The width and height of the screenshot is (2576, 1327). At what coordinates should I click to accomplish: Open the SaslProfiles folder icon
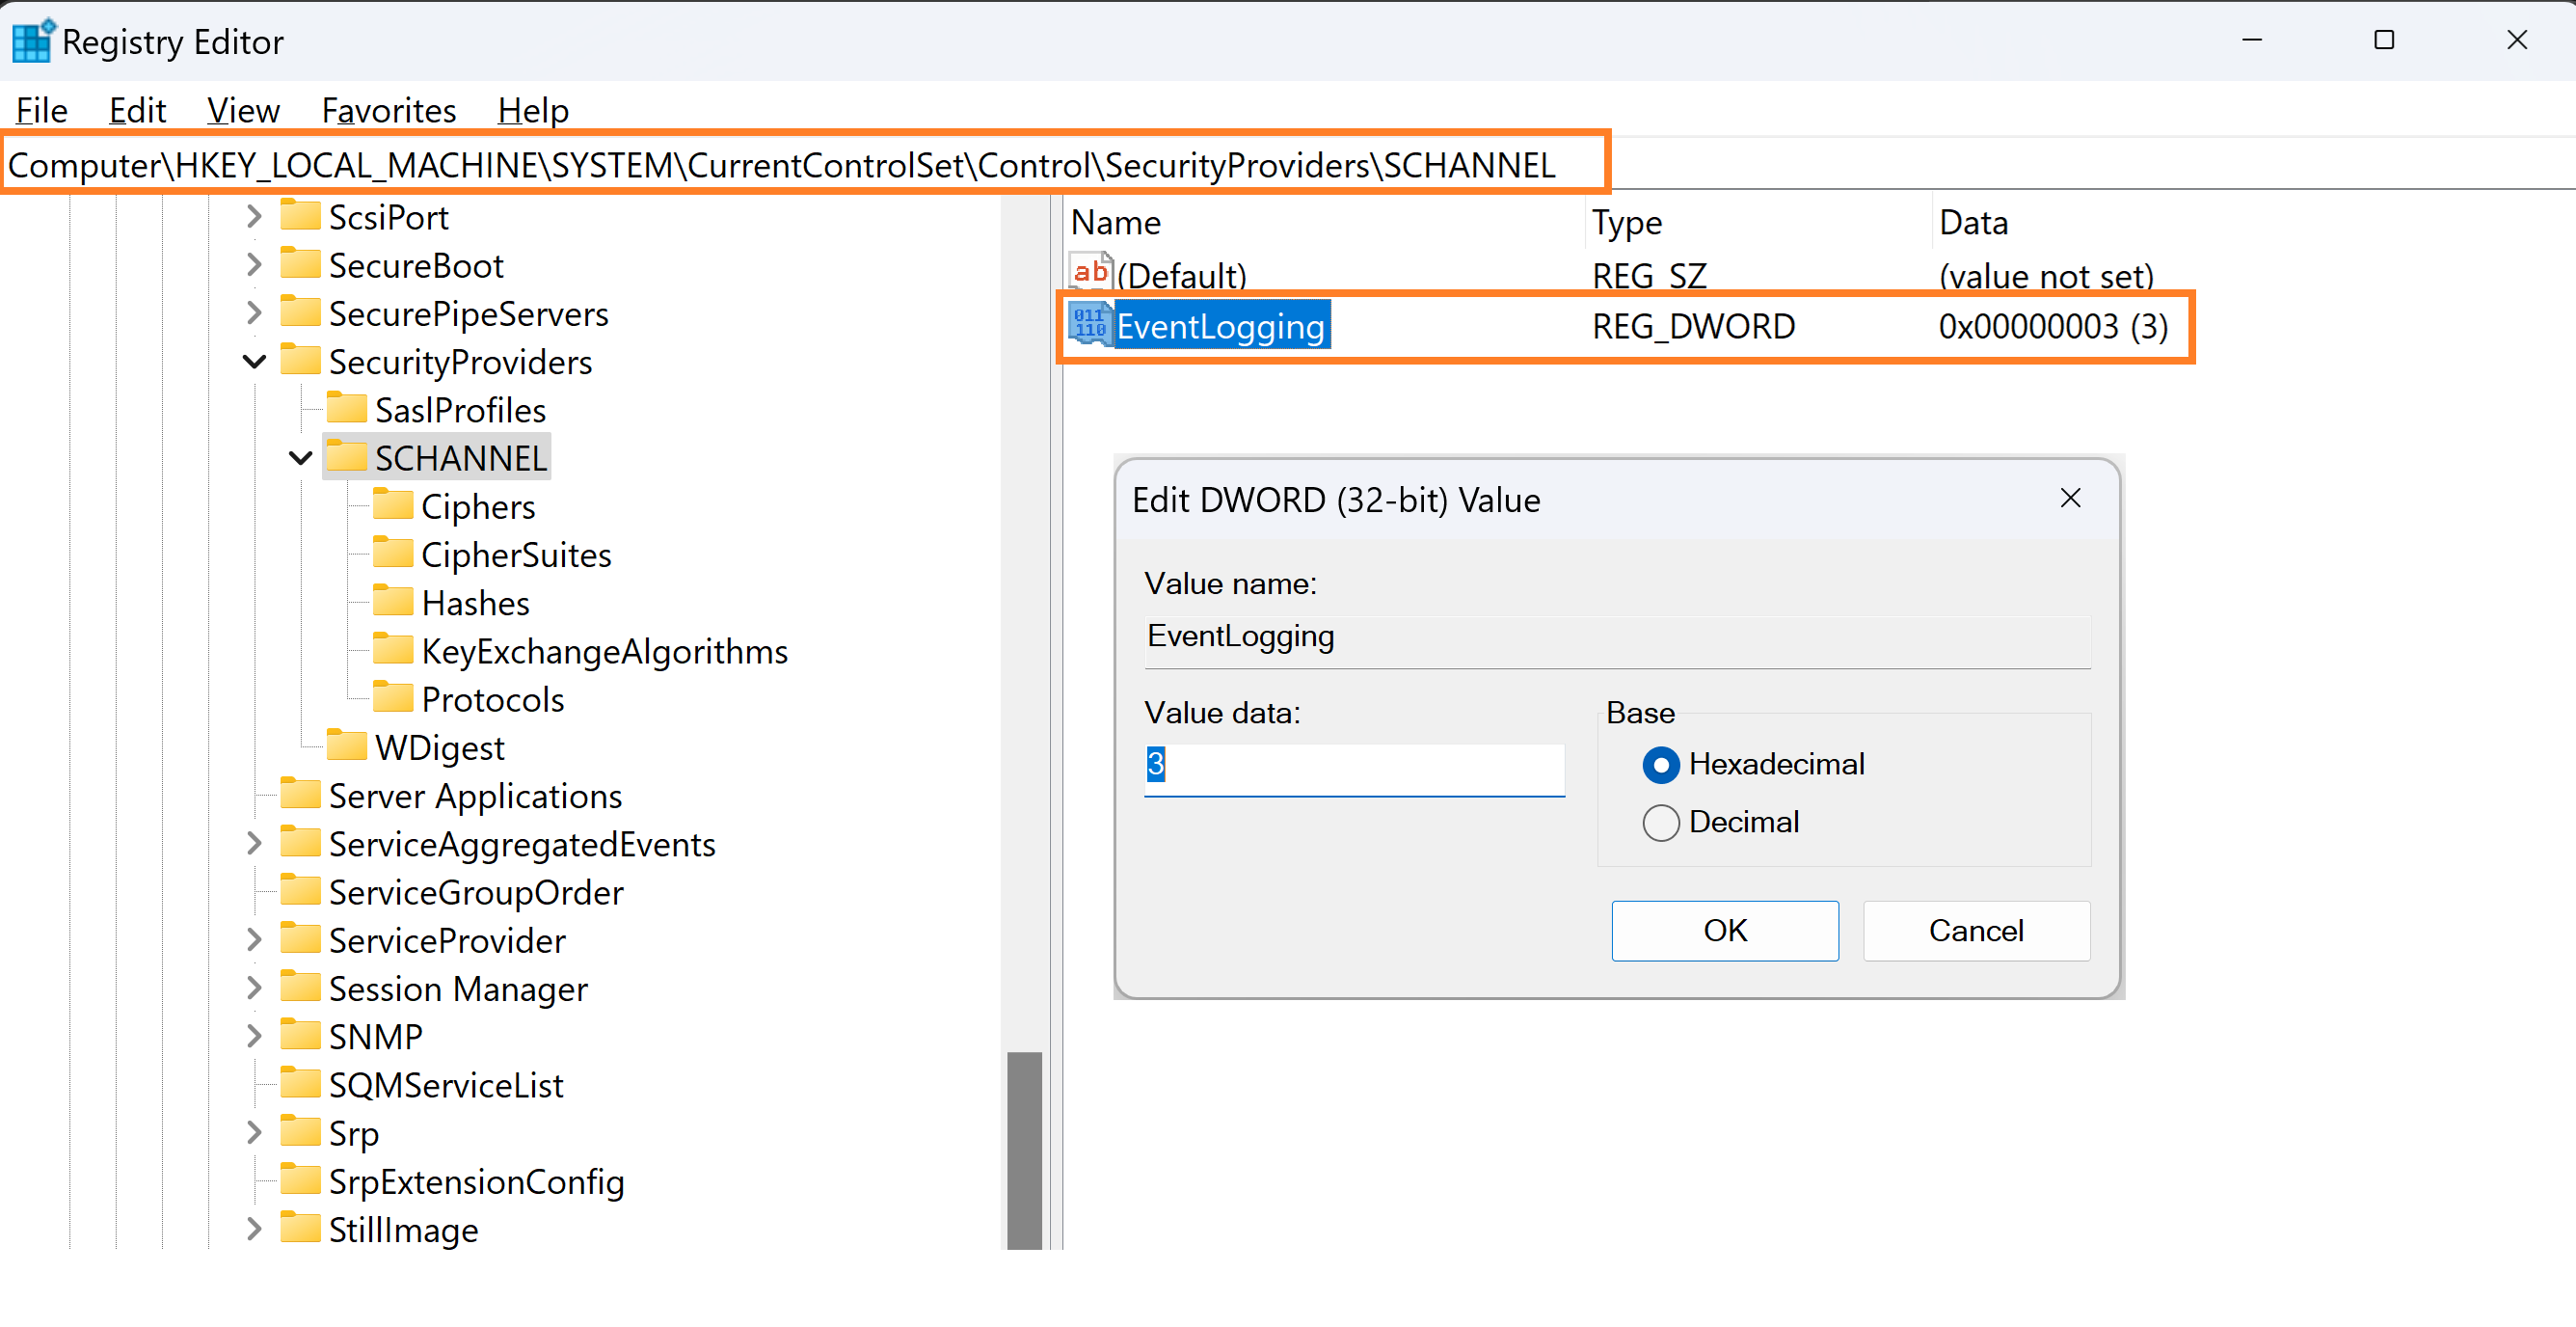(x=346, y=407)
